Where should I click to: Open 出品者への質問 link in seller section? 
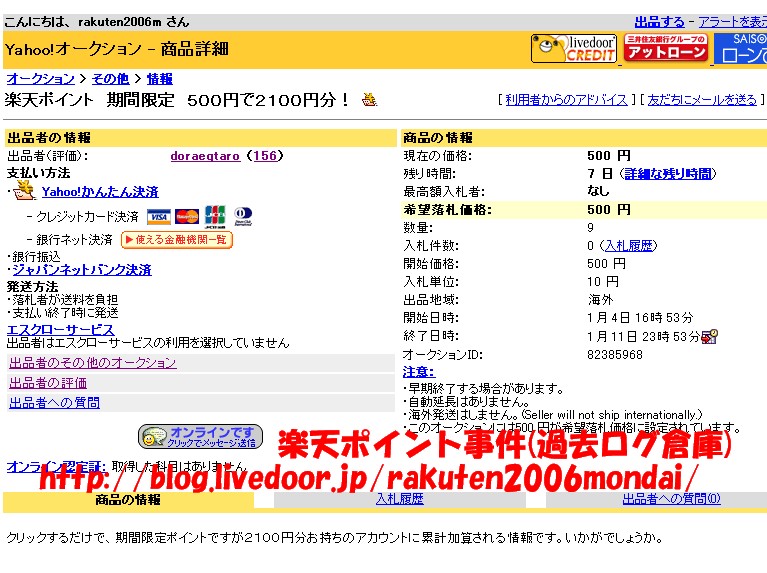coord(54,403)
